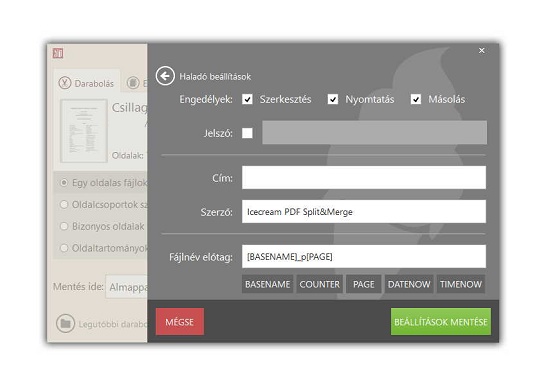Select the Bizonyos oldalak radio option
The height and width of the screenshot is (376, 550).
64,226
